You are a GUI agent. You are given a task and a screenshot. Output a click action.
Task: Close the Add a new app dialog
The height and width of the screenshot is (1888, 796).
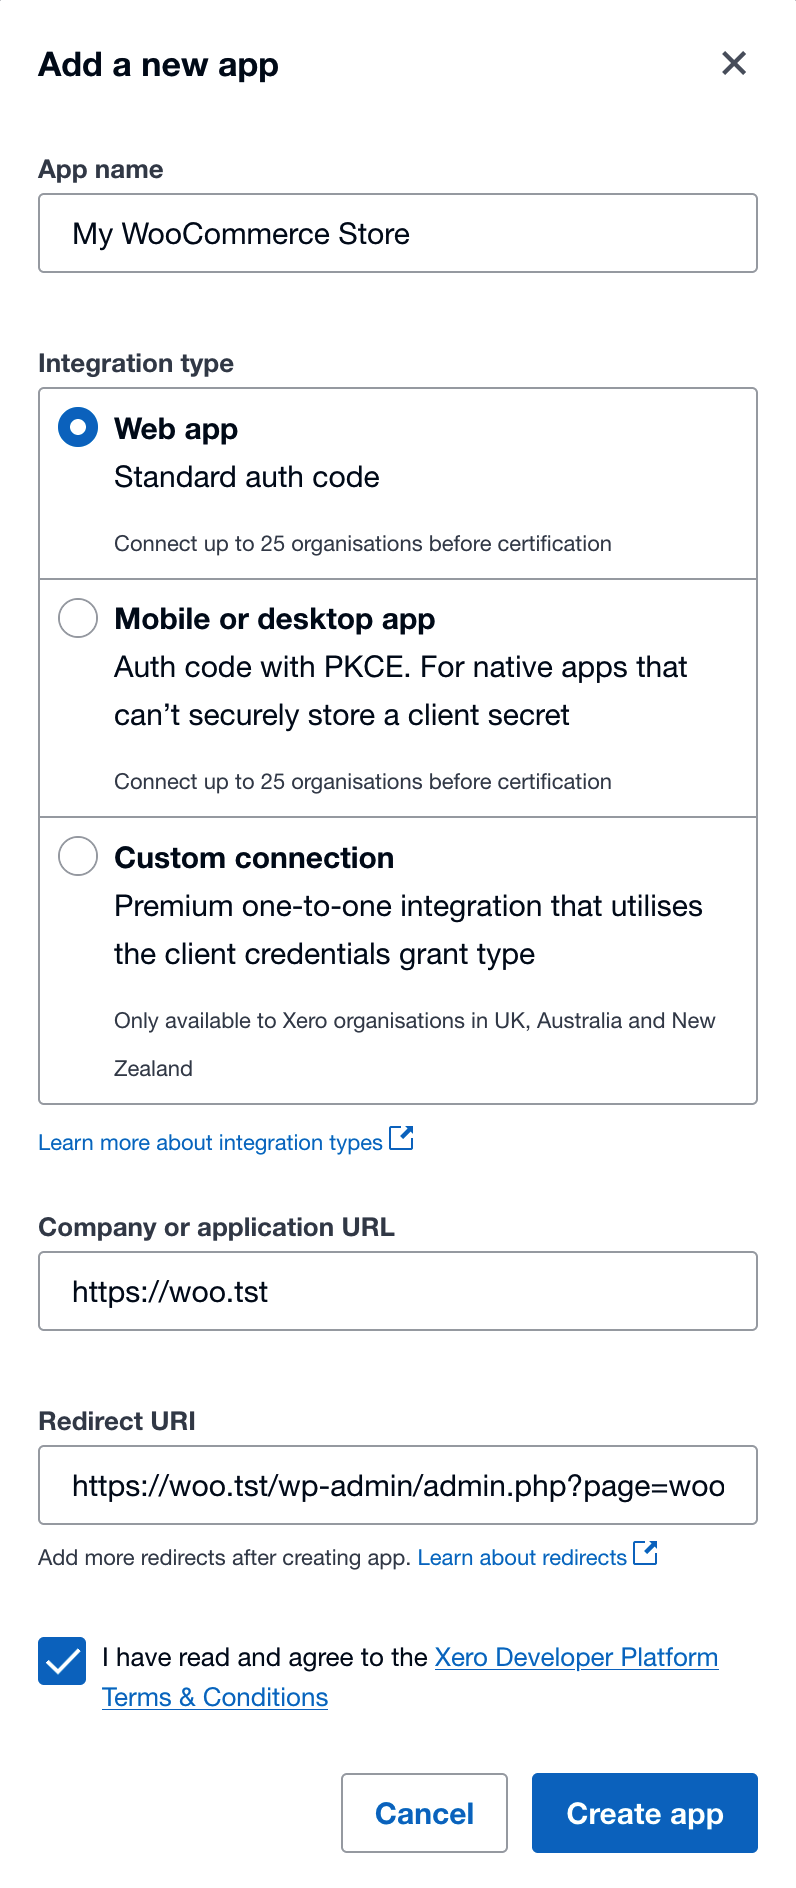coord(734,63)
